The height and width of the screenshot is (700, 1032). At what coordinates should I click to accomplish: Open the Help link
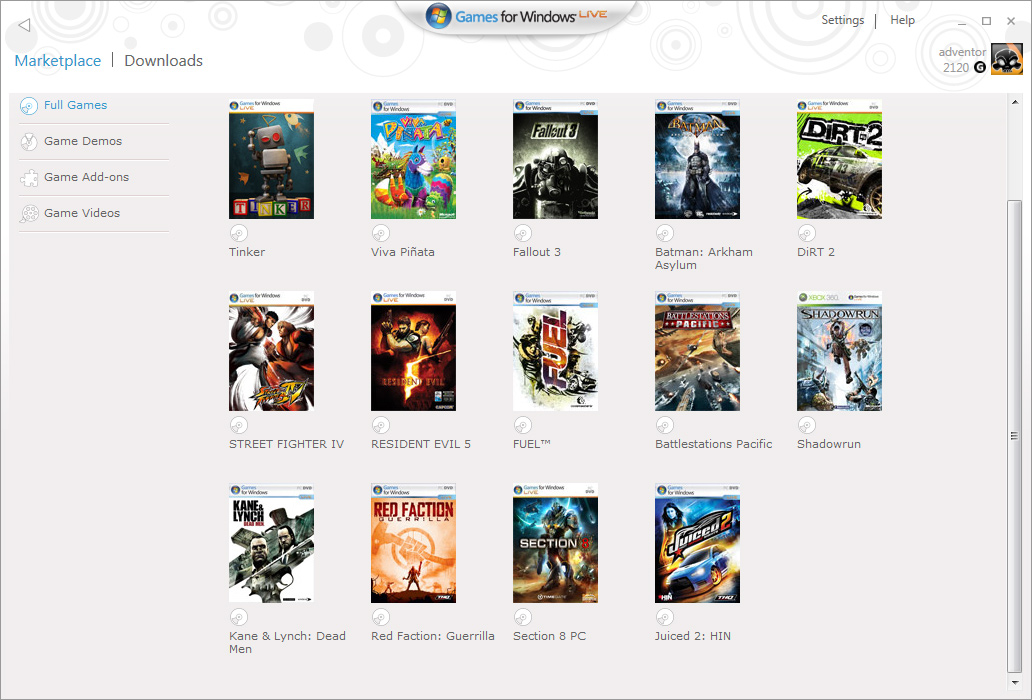click(902, 20)
